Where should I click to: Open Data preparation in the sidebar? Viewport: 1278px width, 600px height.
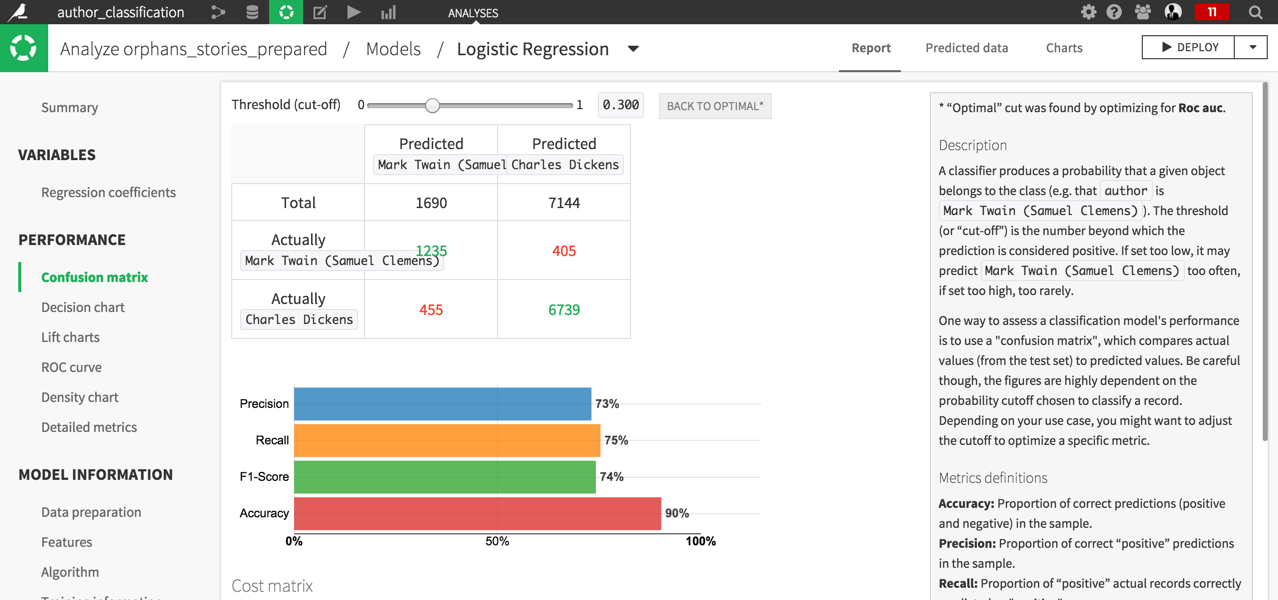pos(91,512)
